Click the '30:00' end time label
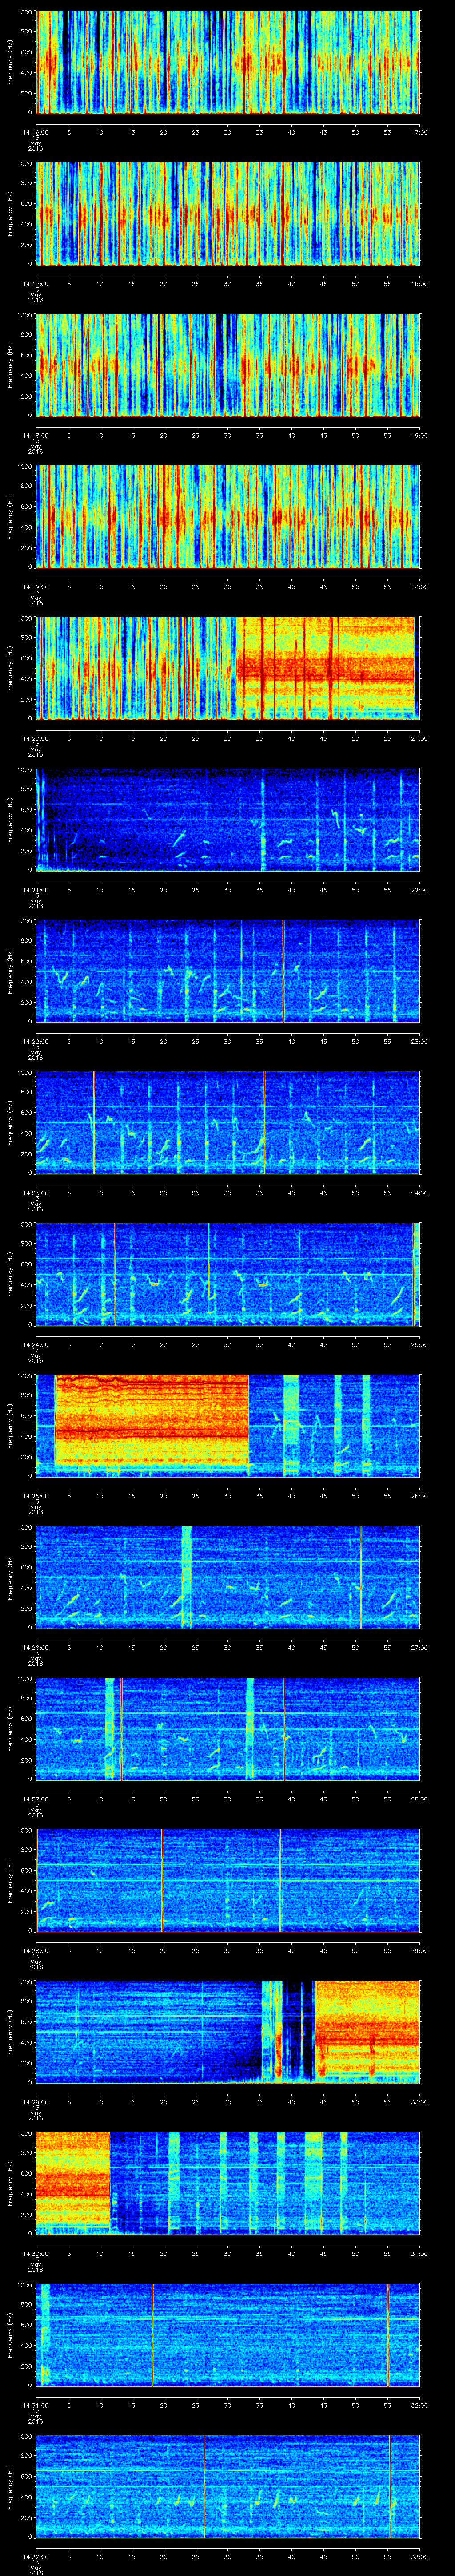 pyautogui.click(x=419, y=2101)
